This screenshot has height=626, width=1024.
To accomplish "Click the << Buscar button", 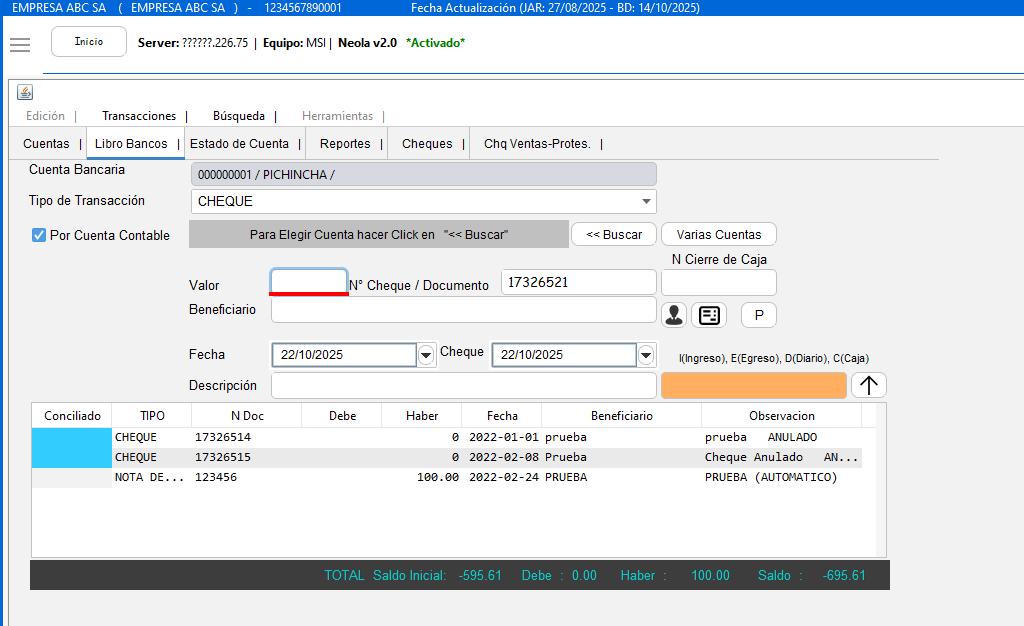I will 614,235.
